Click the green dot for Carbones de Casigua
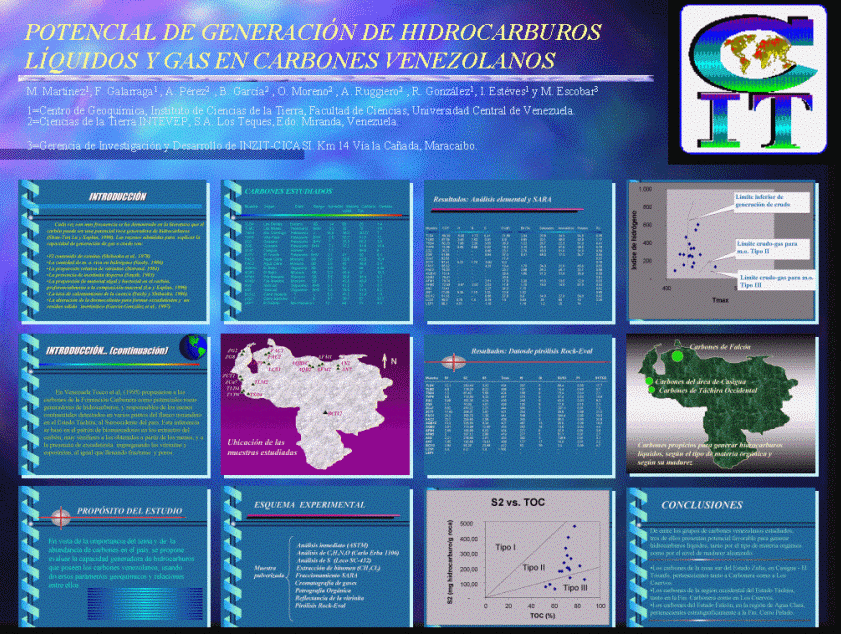The image size is (841, 634). click(x=649, y=381)
